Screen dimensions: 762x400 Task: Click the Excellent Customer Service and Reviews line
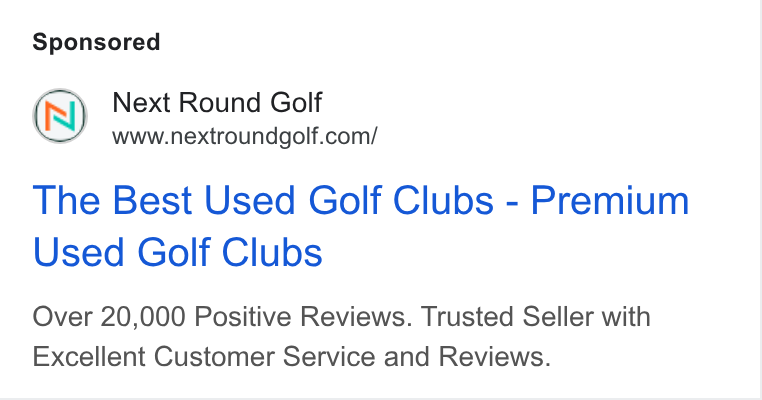292,356
